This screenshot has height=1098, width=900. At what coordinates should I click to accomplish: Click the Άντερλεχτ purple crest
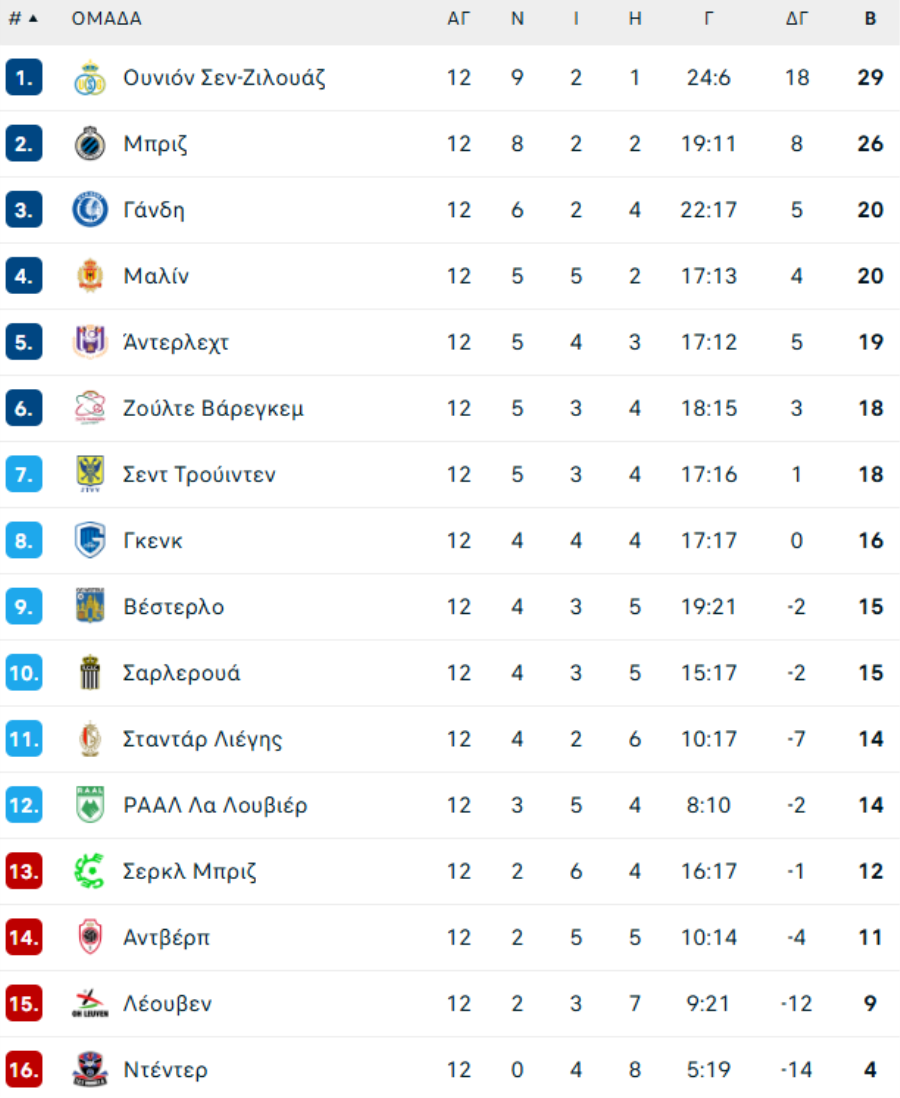pyautogui.click(x=90, y=342)
